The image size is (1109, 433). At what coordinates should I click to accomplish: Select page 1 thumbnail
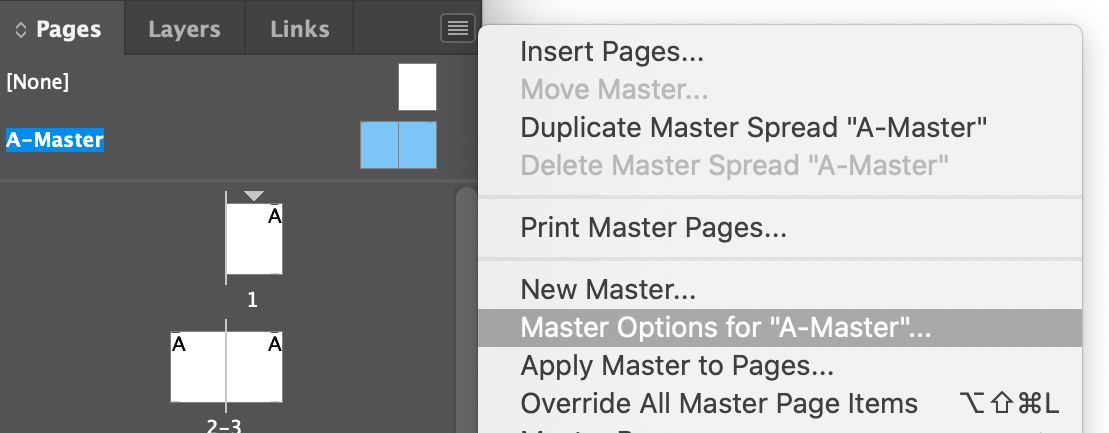254,239
